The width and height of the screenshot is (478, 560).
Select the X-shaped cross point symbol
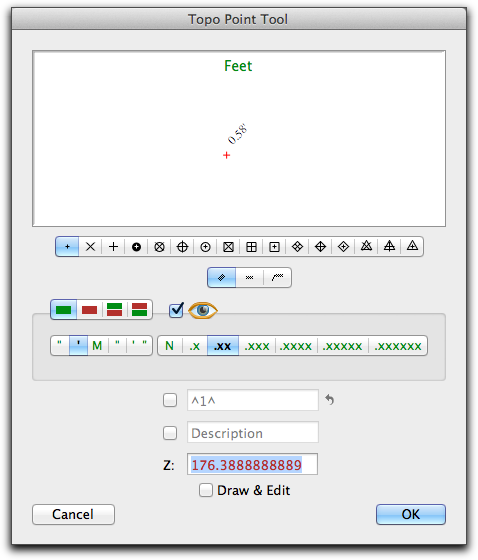[90, 247]
